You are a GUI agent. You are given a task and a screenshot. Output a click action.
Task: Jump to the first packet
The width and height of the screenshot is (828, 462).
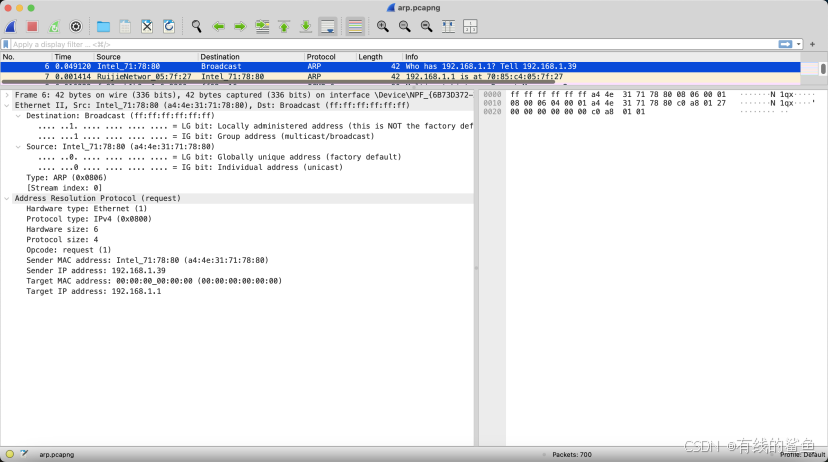click(284, 26)
